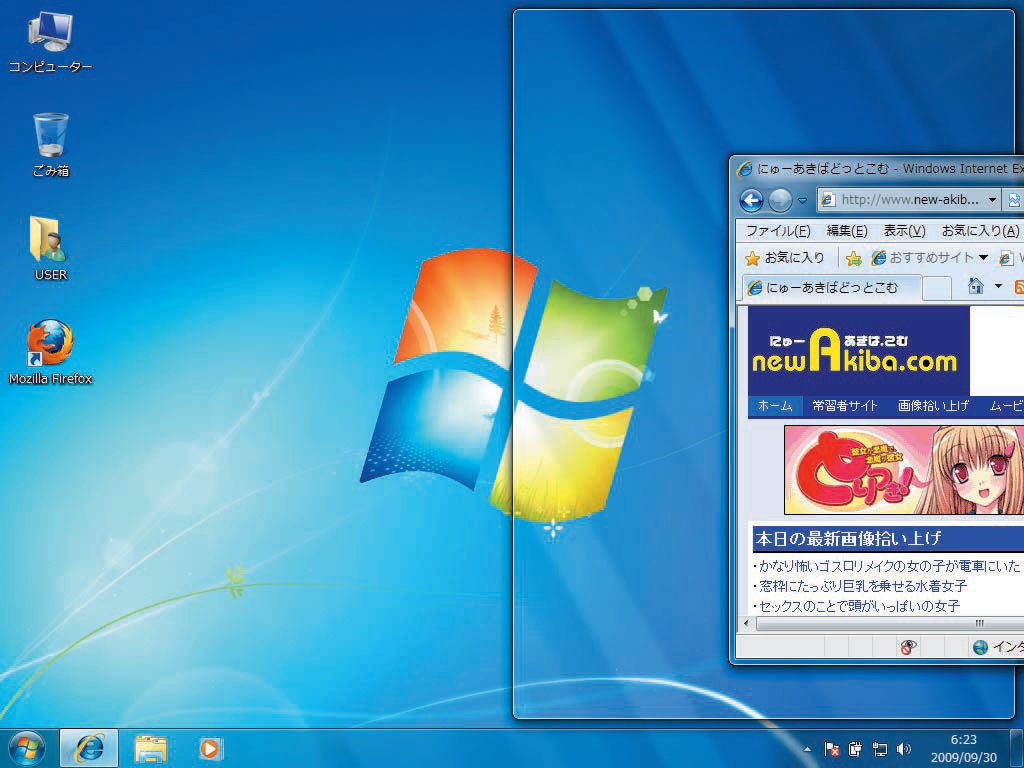Viewport: 1024px width, 768px height.
Task: Click the Action Center flag tray icon
Action: pos(831,749)
